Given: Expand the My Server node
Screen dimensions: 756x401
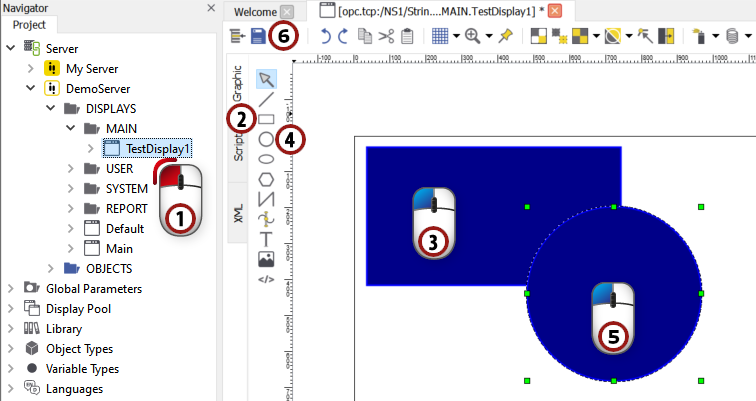Looking at the screenshot, I should coord(30,68).
